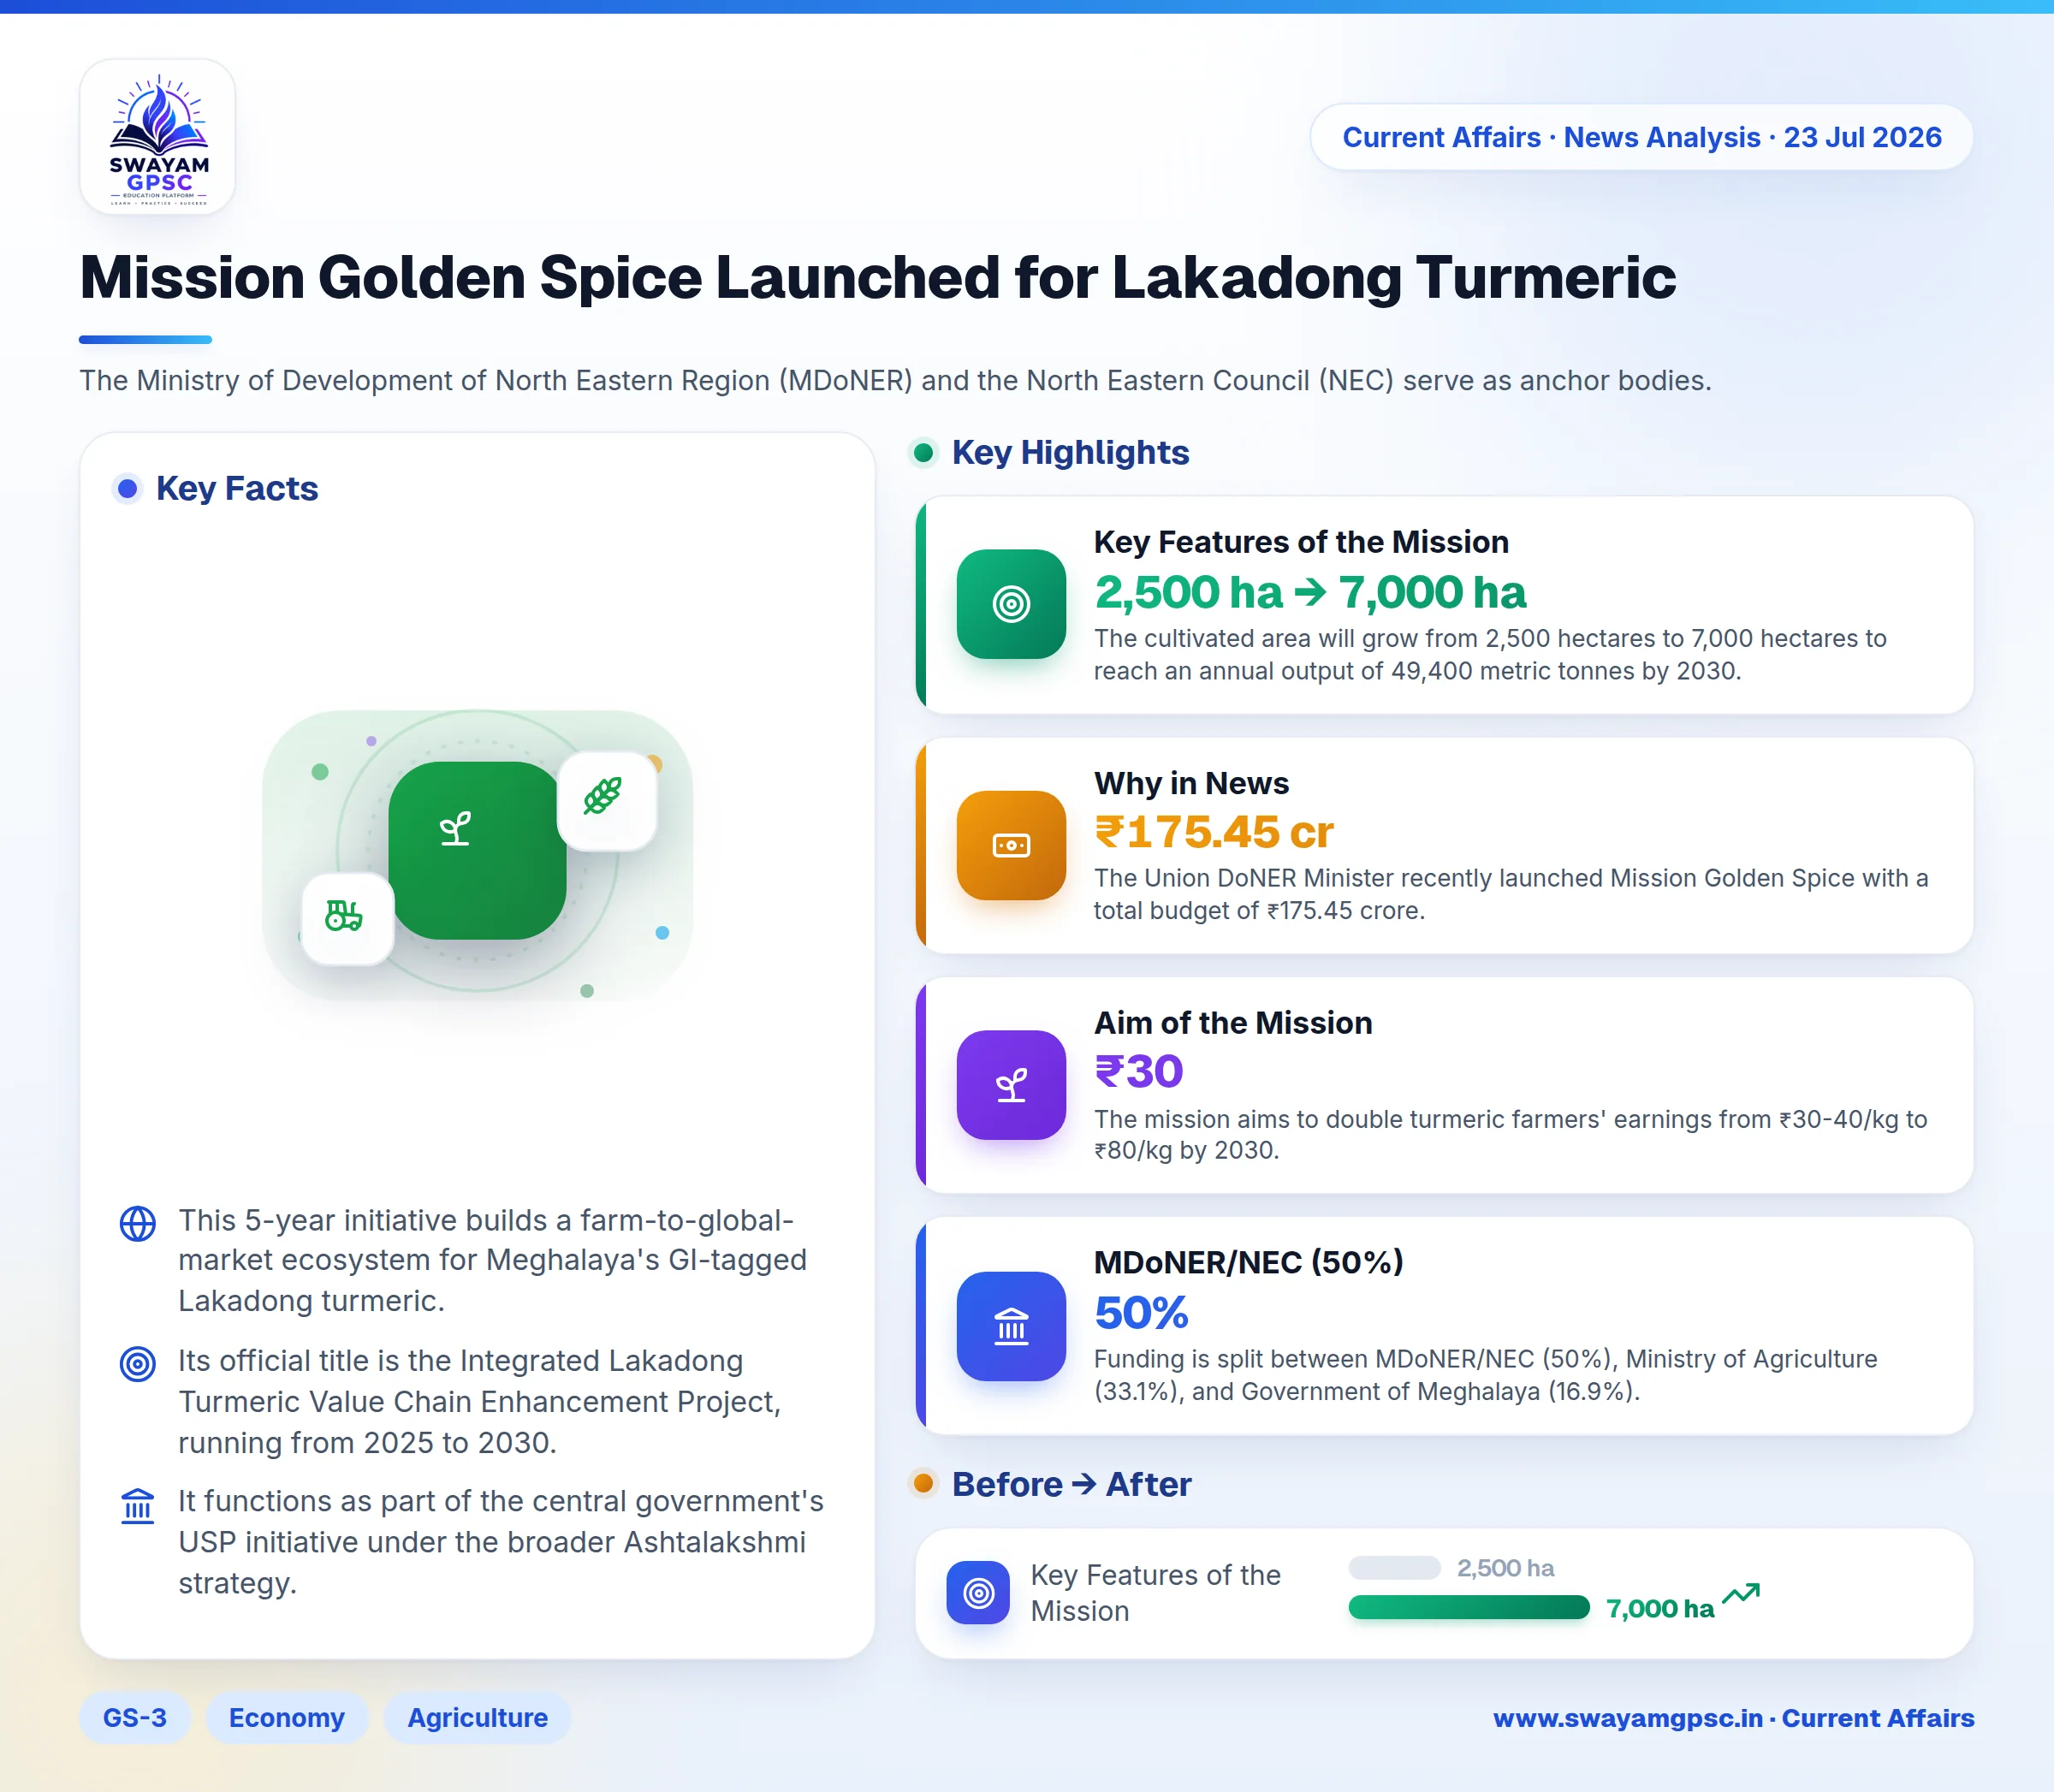This screenshot has height=1792, width=2054.
Task: Click the Key Facts heading
Action: tap(237, 489)
